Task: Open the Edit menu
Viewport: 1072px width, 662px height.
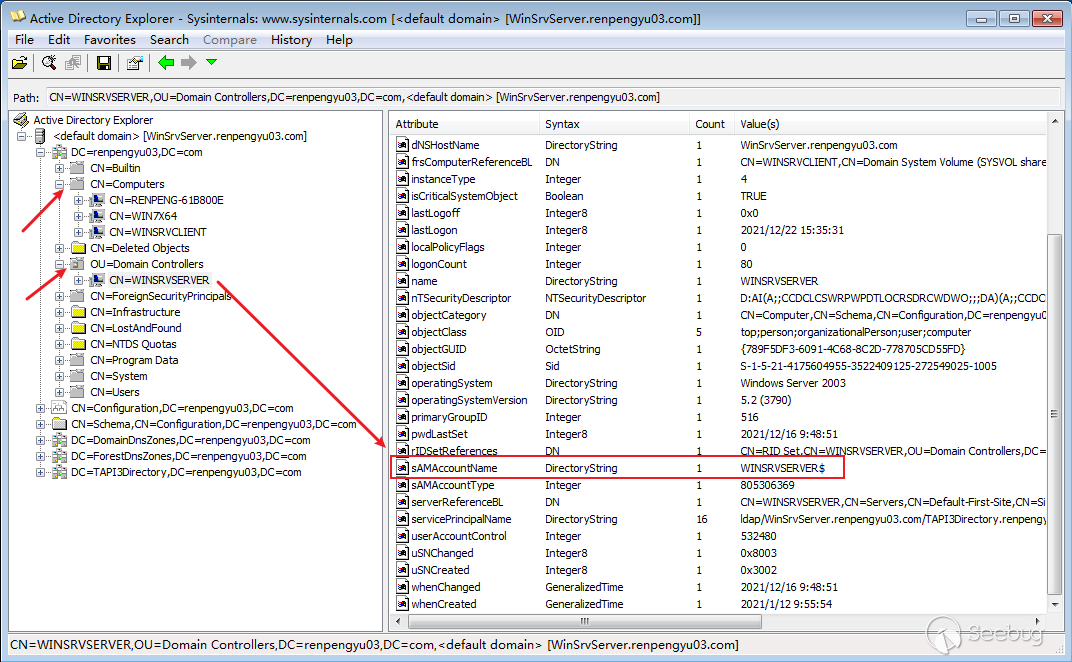Action: [59, 40]
